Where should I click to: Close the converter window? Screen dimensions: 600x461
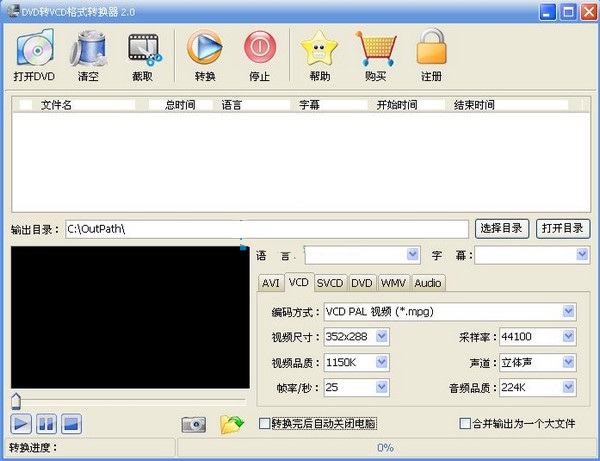tap(589, 12)
